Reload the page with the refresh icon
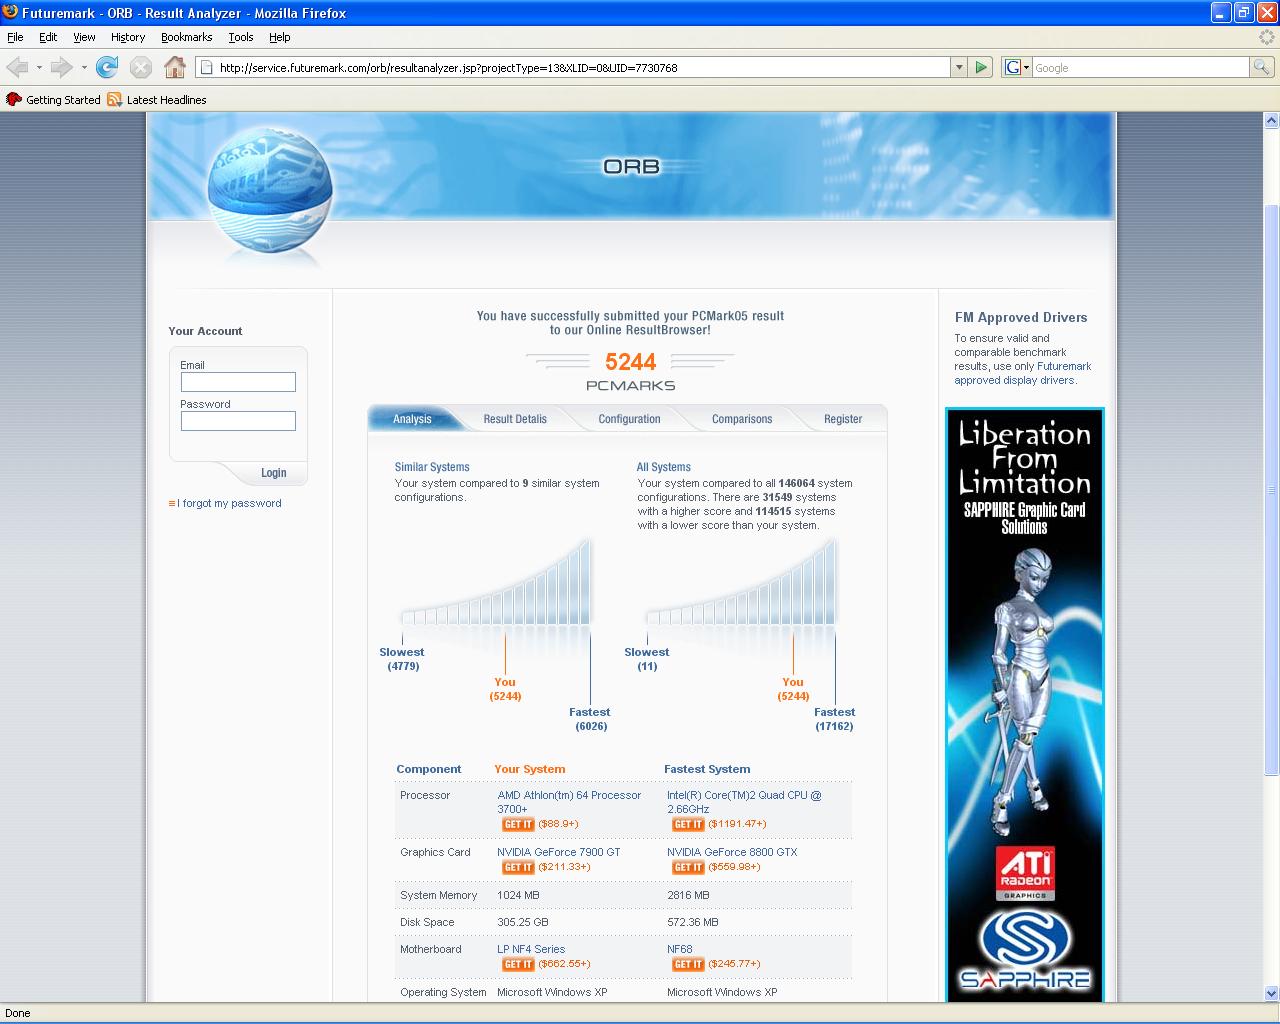 pyautogui.click(x=107, y=67)
